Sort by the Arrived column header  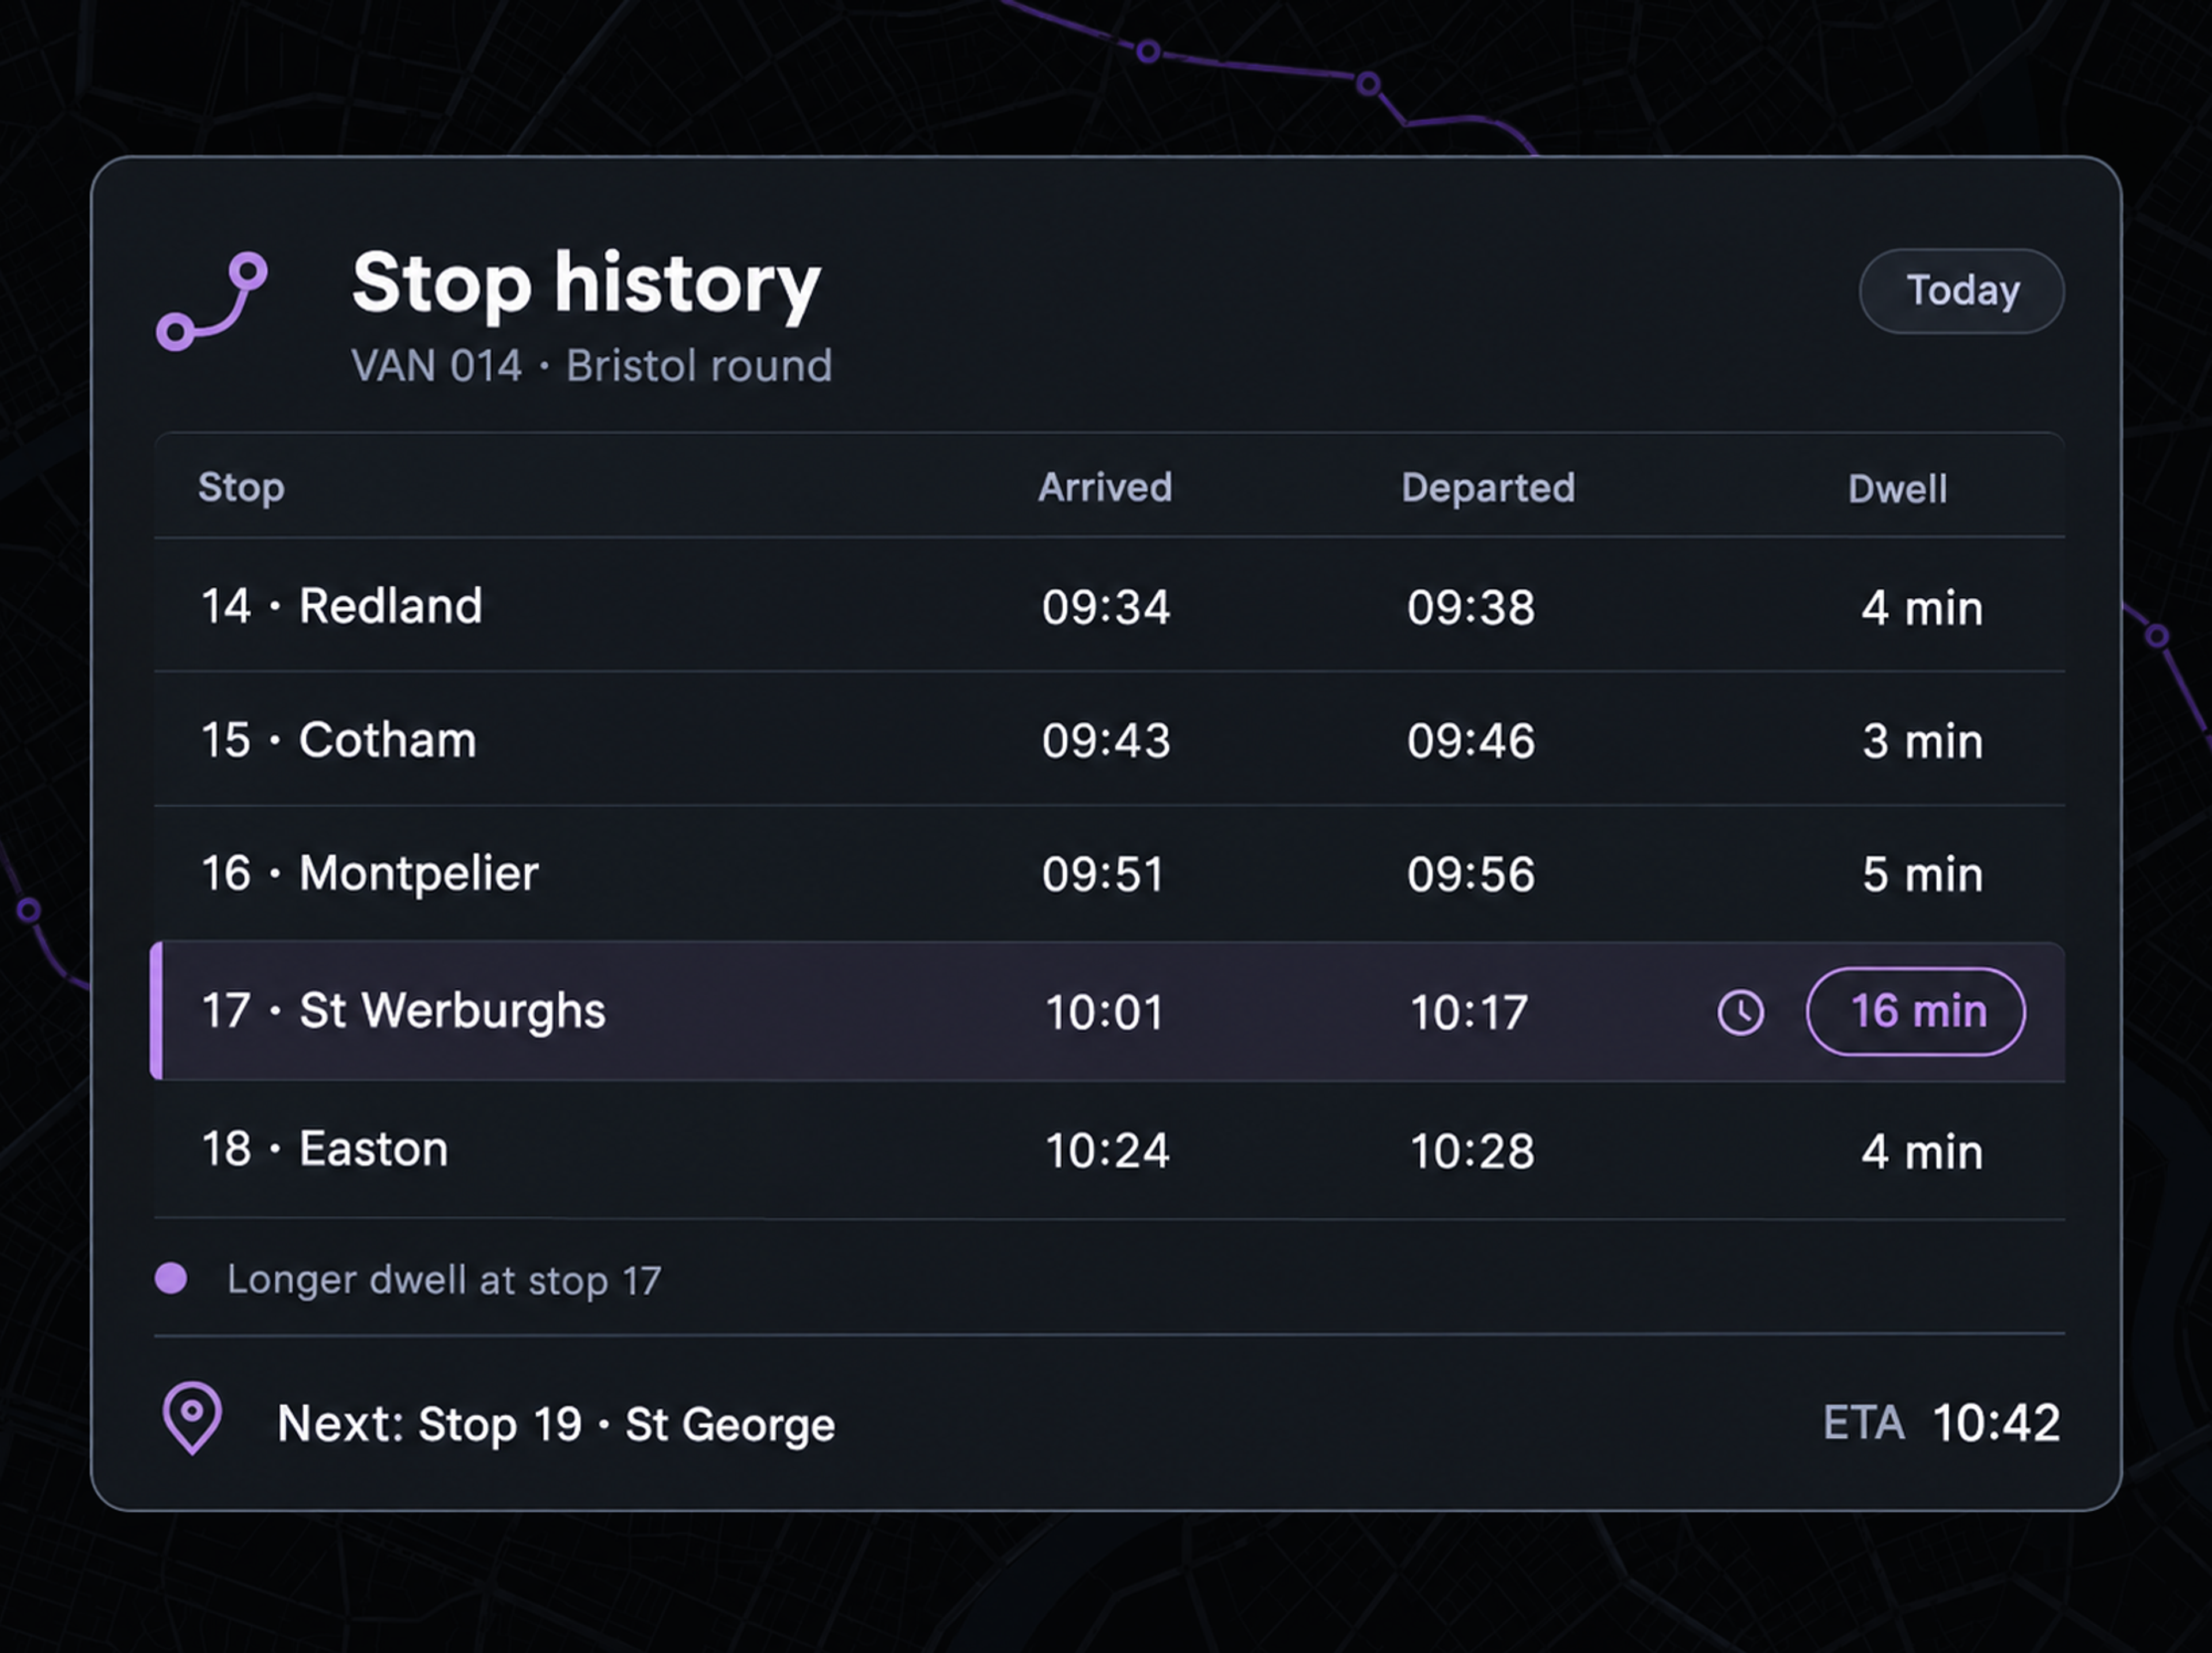coord(1105,488)
